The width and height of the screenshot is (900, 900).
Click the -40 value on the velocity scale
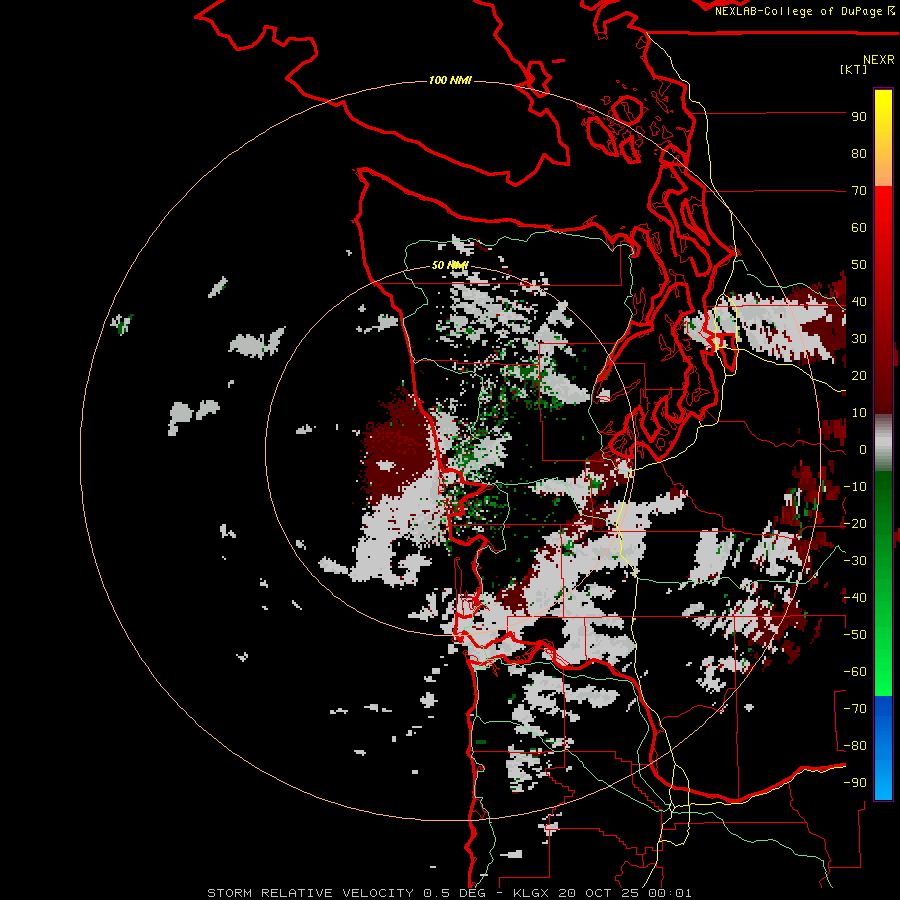point(855,598)
